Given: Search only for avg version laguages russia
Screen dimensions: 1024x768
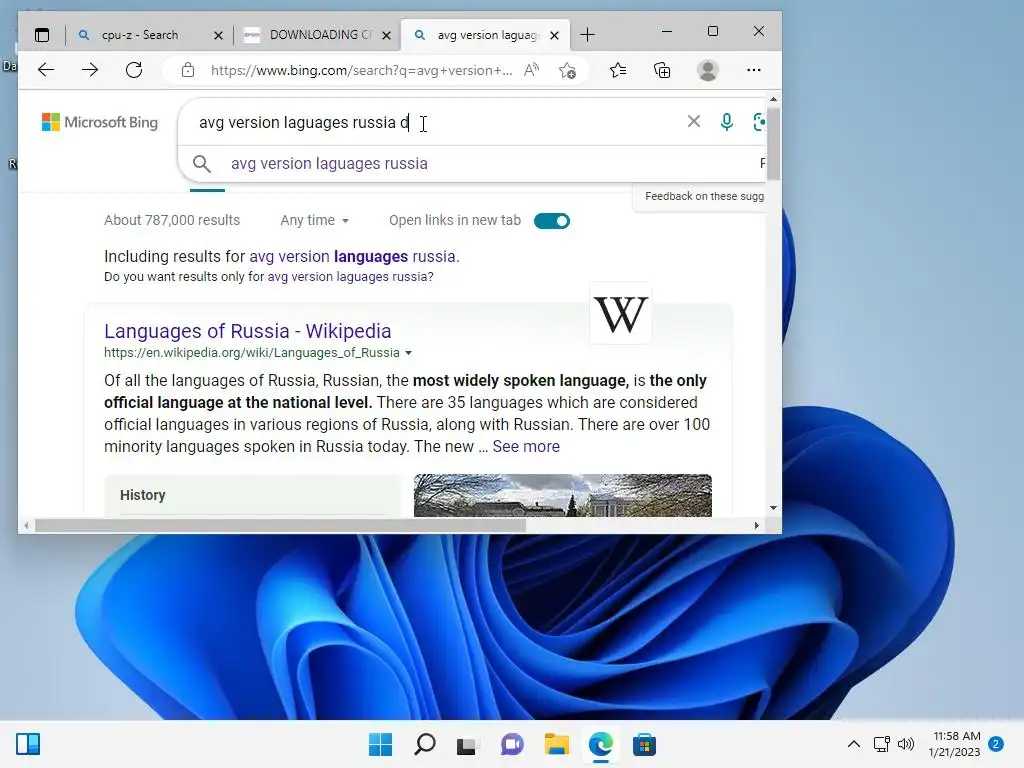Looking at the screenshot, I should pos(348,277).
